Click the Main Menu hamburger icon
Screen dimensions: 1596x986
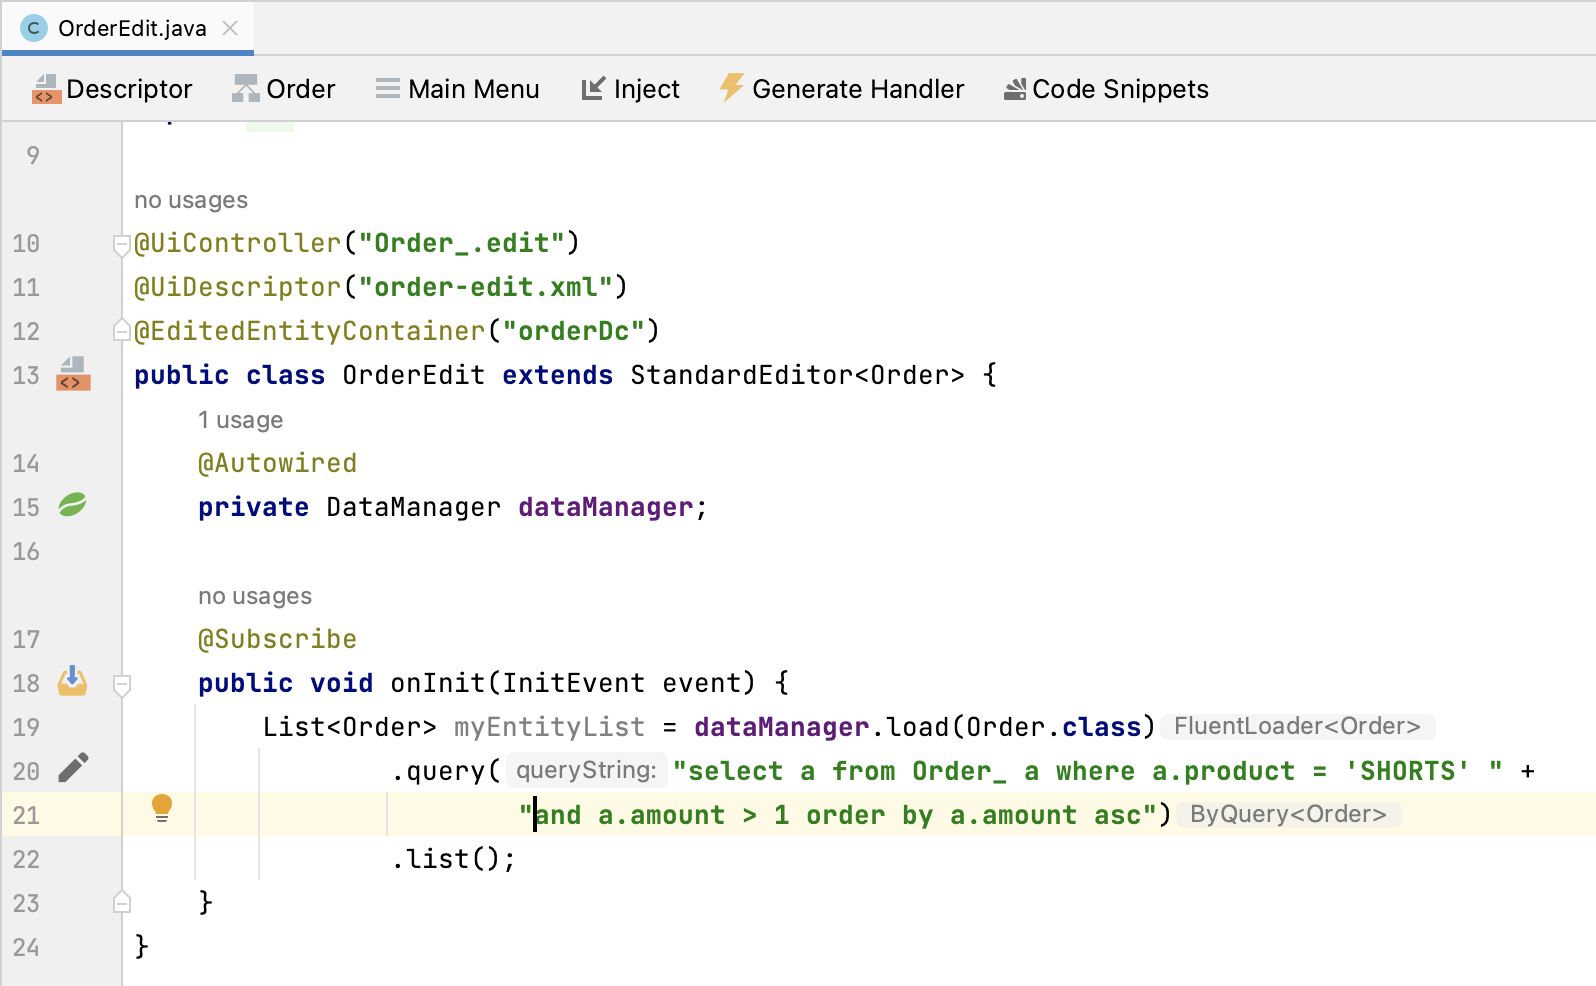tap(388, 89)
